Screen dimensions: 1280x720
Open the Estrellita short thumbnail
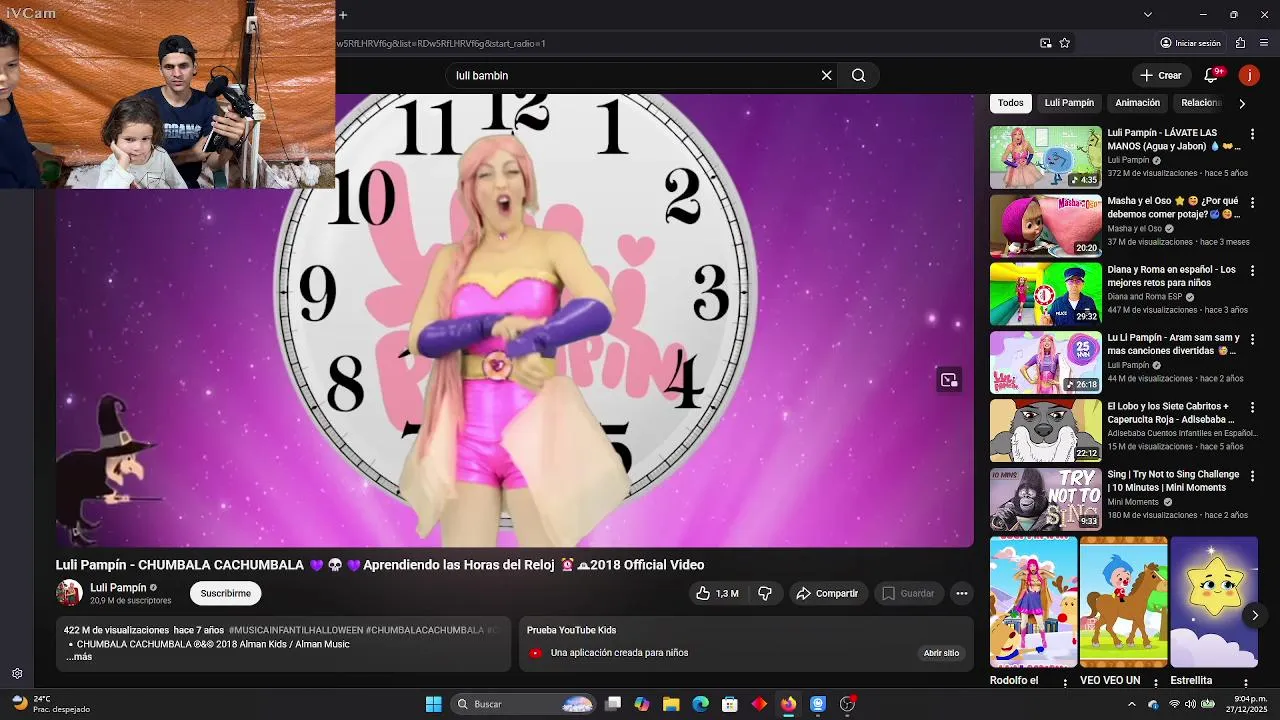(x=1214, y=602)
